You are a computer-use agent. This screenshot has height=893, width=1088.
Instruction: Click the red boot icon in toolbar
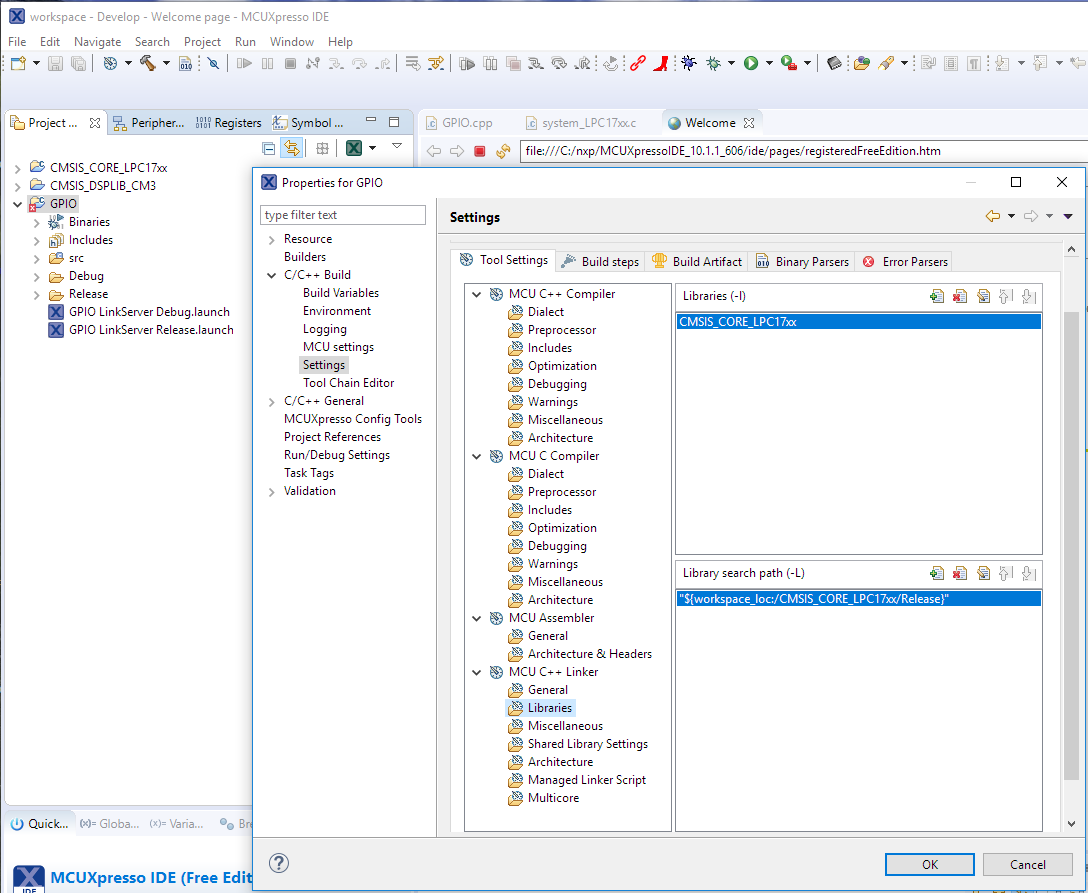(x=661, y=64)
